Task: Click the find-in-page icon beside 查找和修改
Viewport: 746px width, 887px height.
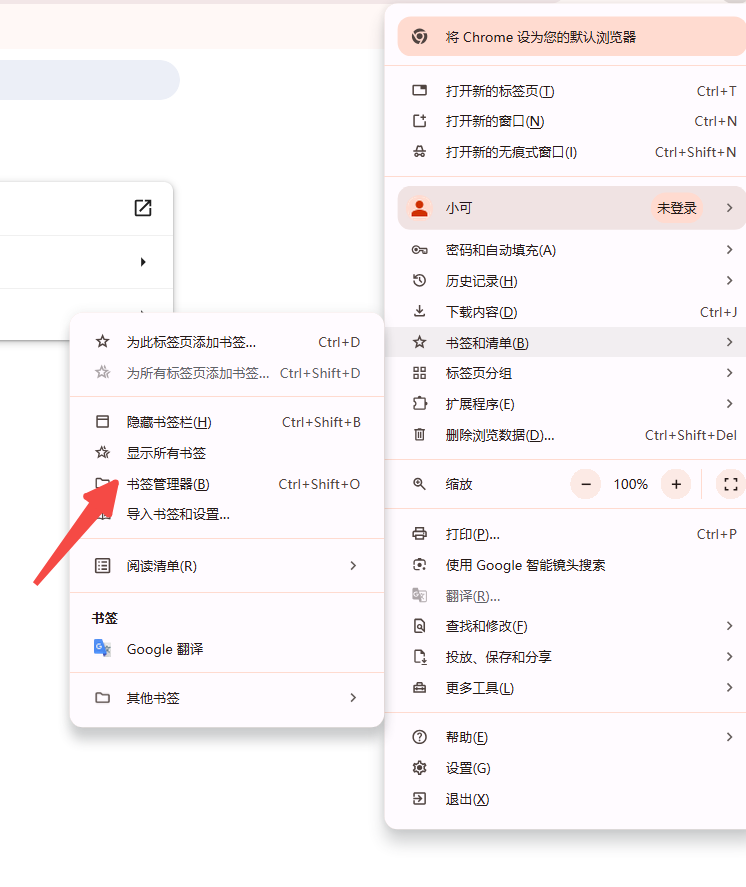Action: pos(419,626)
